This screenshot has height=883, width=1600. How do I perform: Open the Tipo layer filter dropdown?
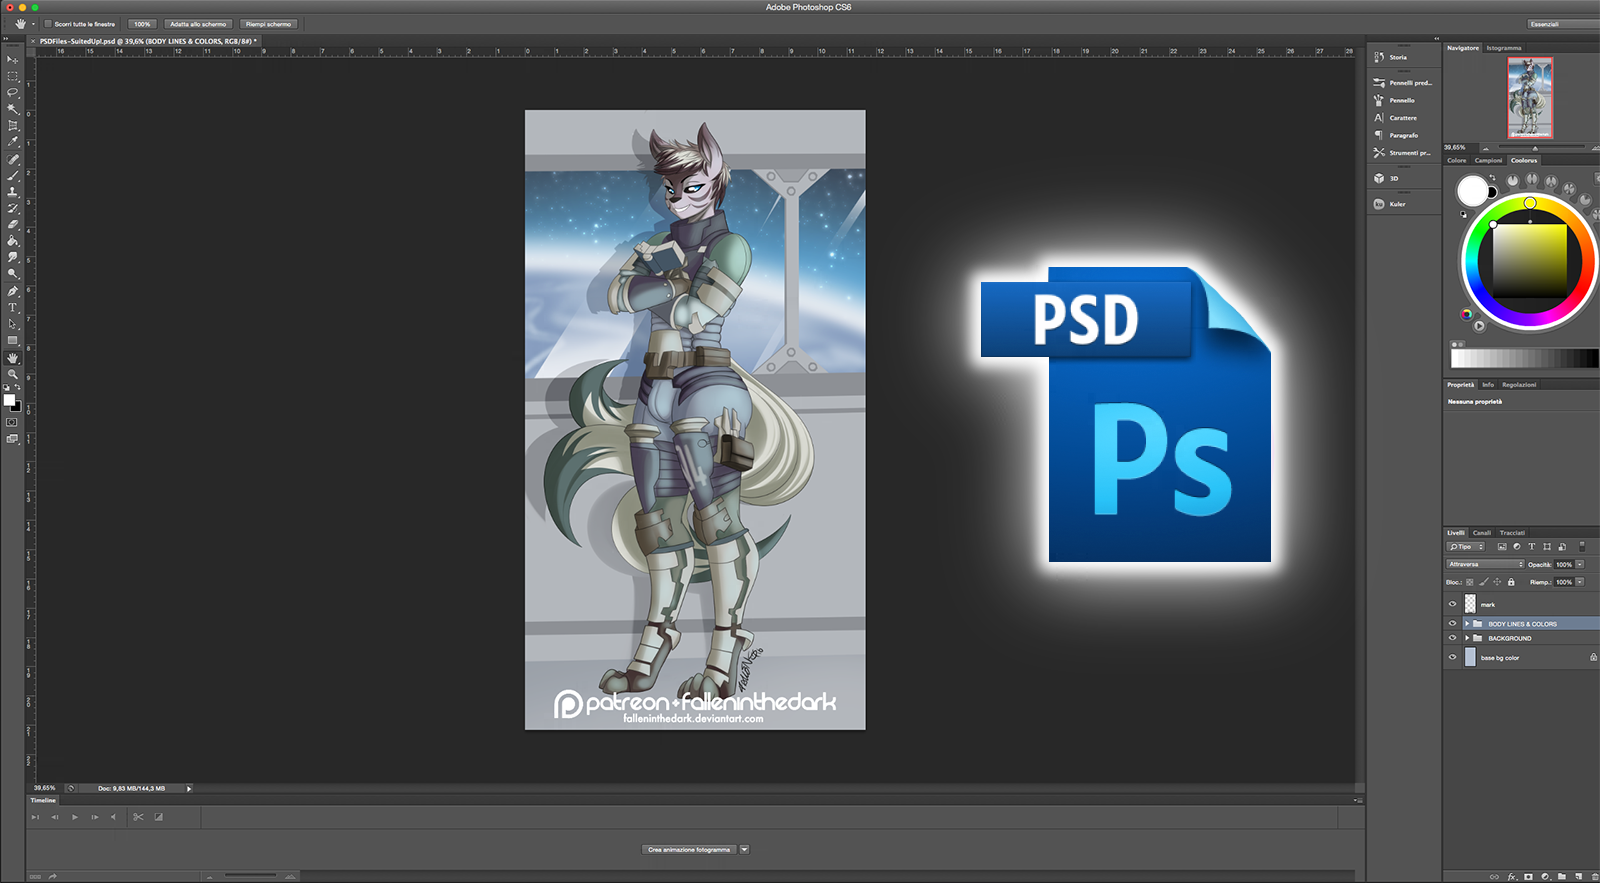tap(1465, 547)
